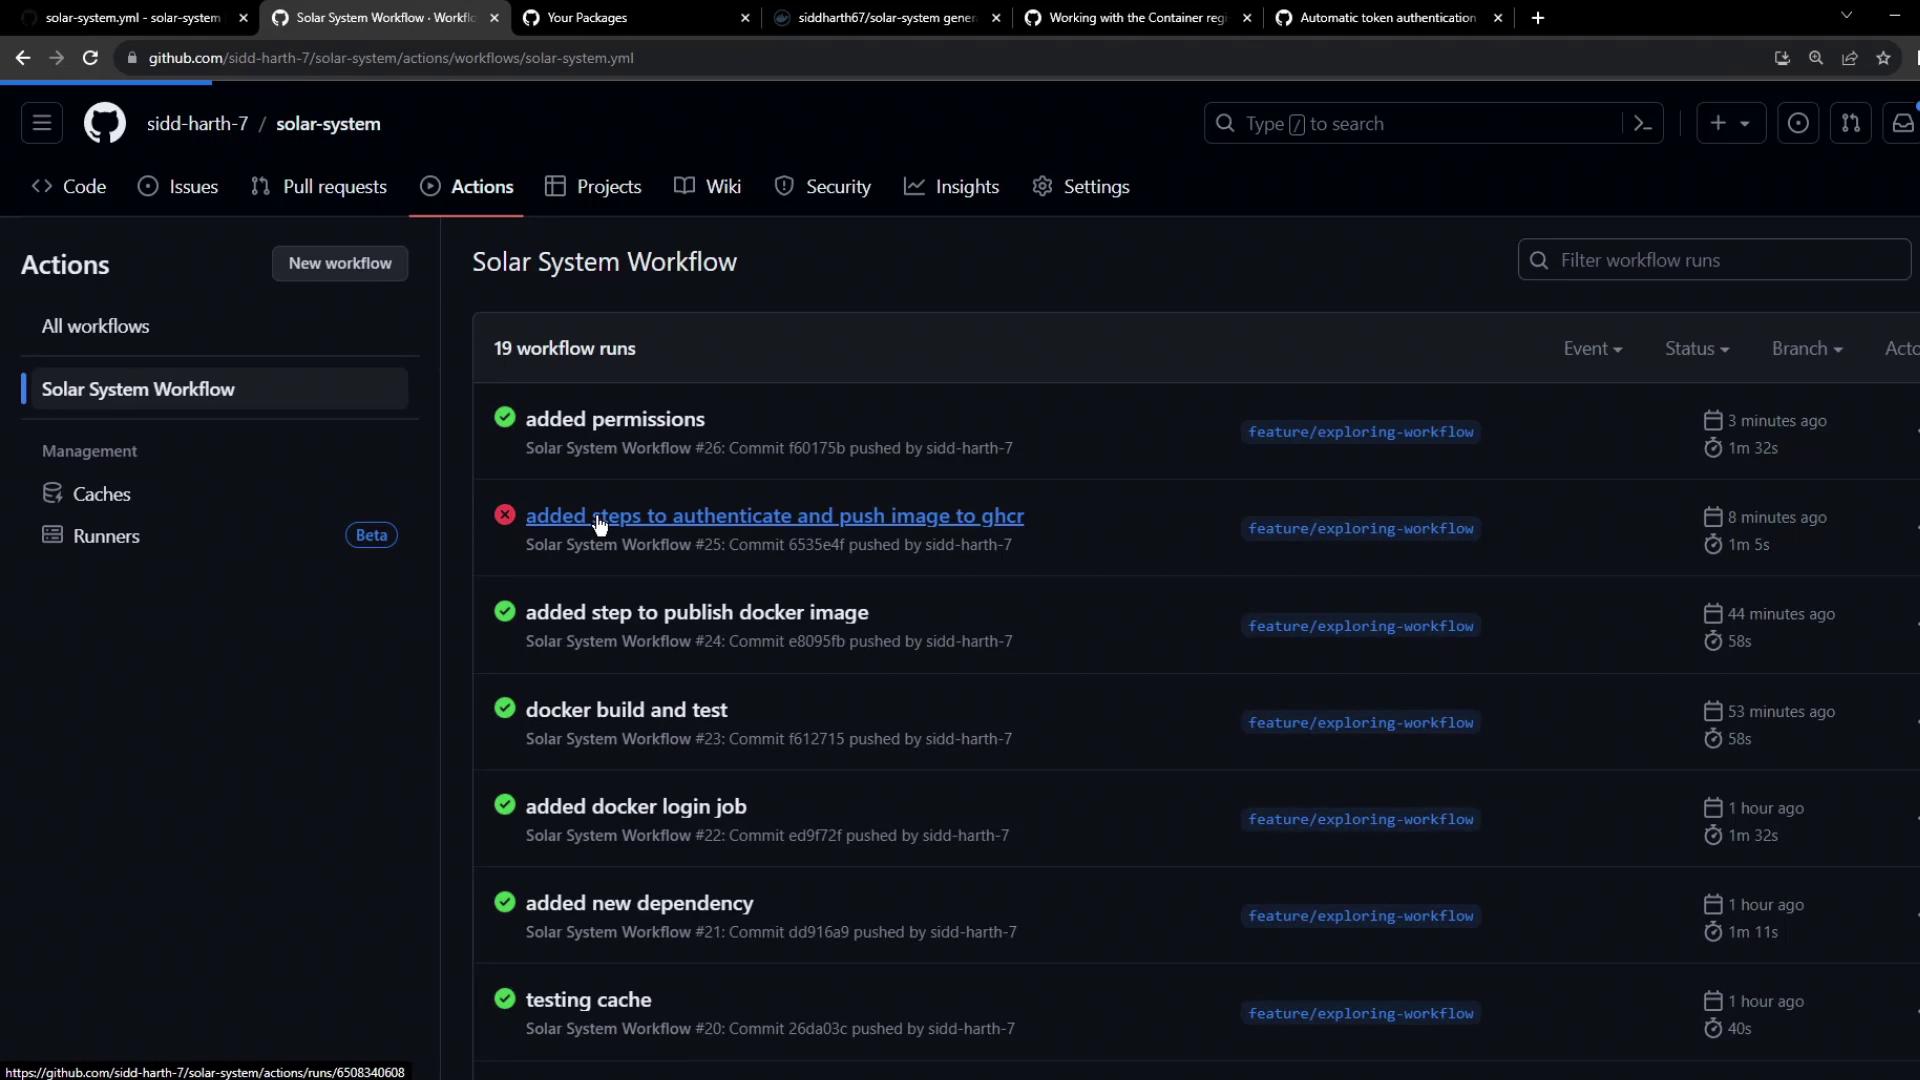Open the issues shortcut icon in the header
This screenshot has width=1920, height=1080.
coord(1797,124)
